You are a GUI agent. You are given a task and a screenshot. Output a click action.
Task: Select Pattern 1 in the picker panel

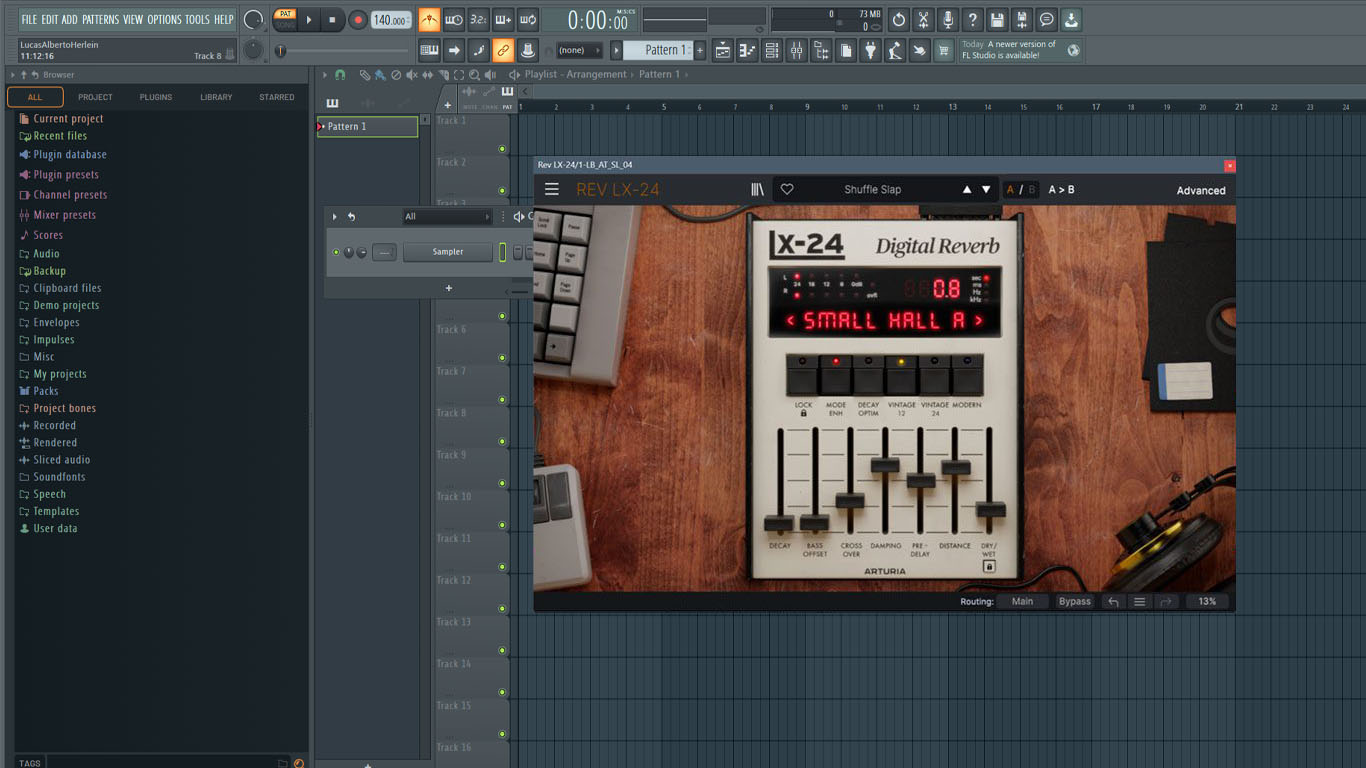click(367, 127)
